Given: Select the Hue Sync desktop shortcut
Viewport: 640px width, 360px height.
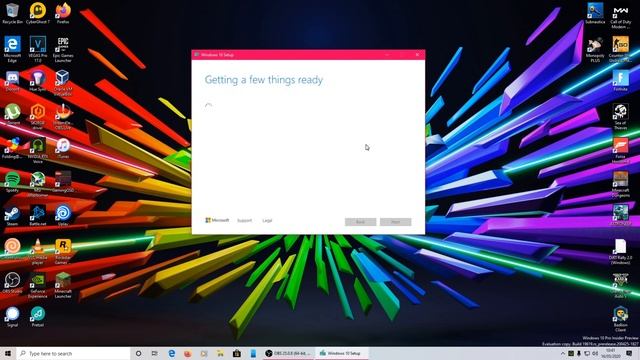Looking at the screenshot, I should pos(38,81).
